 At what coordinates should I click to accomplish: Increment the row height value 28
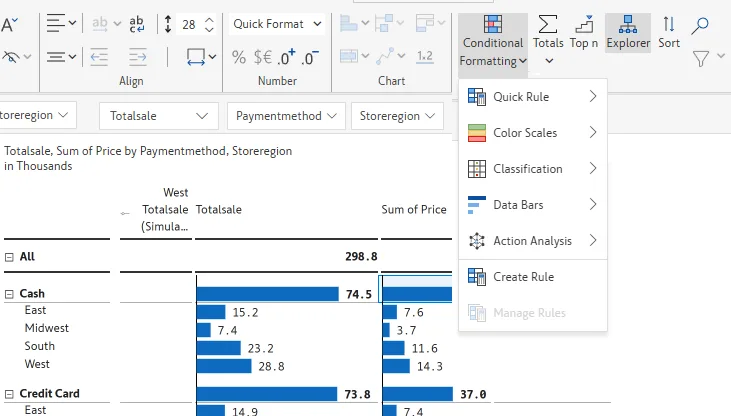(209, 20)
